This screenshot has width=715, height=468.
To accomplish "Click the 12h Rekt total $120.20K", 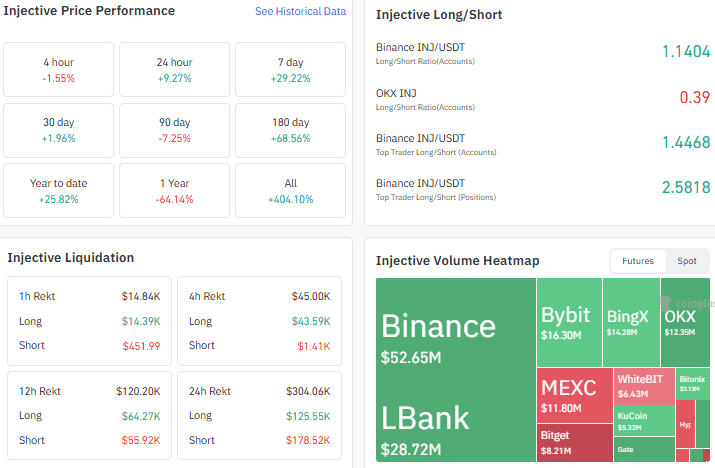I will (x=138, y=391).
